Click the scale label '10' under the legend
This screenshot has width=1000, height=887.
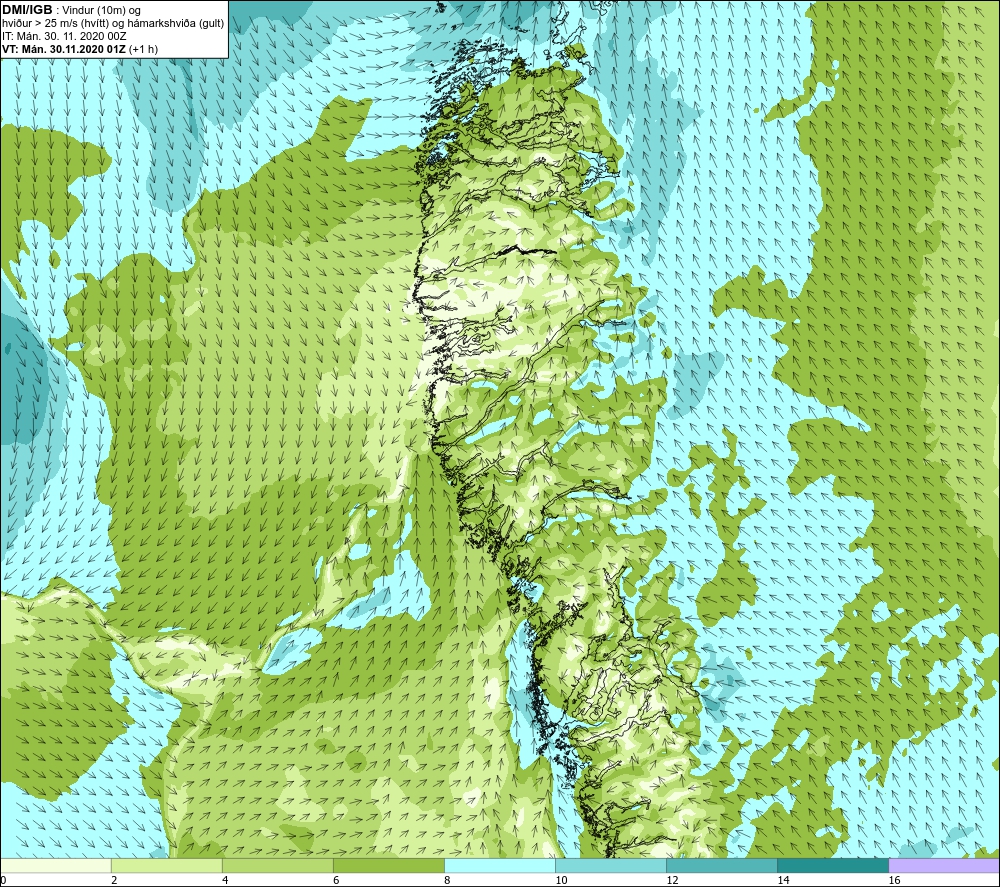click(561, 881)
